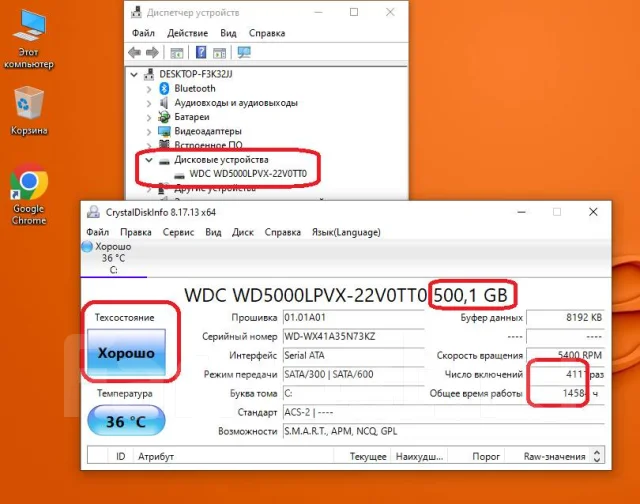
Task: Minimize the CrystalDiskInfo window
Action: [521, 212]
